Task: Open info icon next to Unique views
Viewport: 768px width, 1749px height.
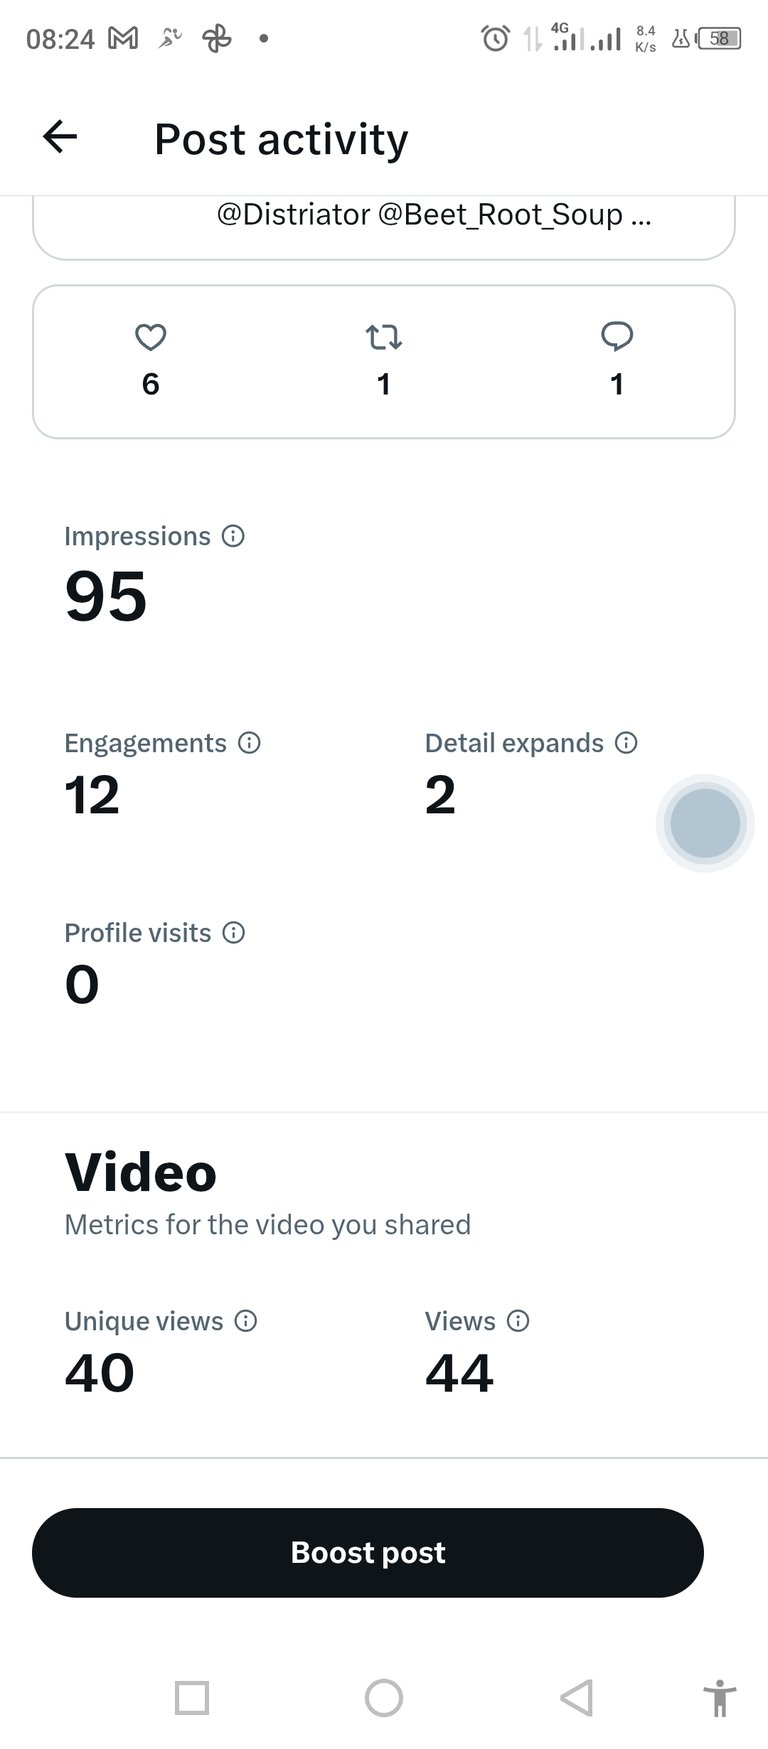Action: [246, 1321]
